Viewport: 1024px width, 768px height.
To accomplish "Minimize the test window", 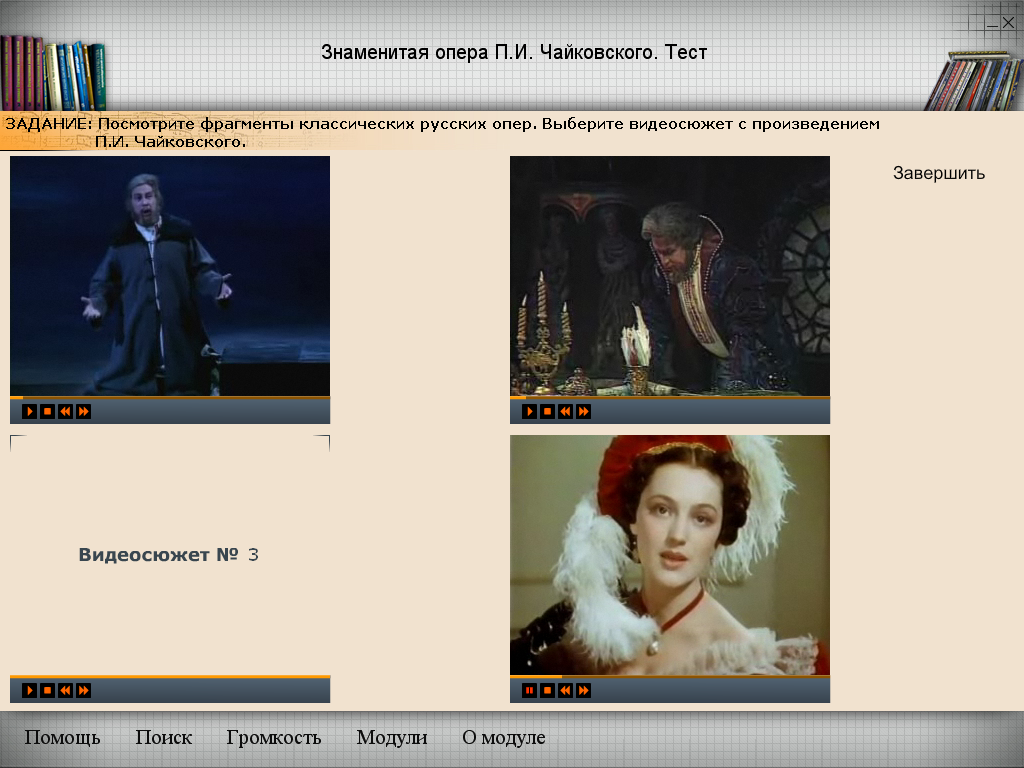I will coord(993,24).
